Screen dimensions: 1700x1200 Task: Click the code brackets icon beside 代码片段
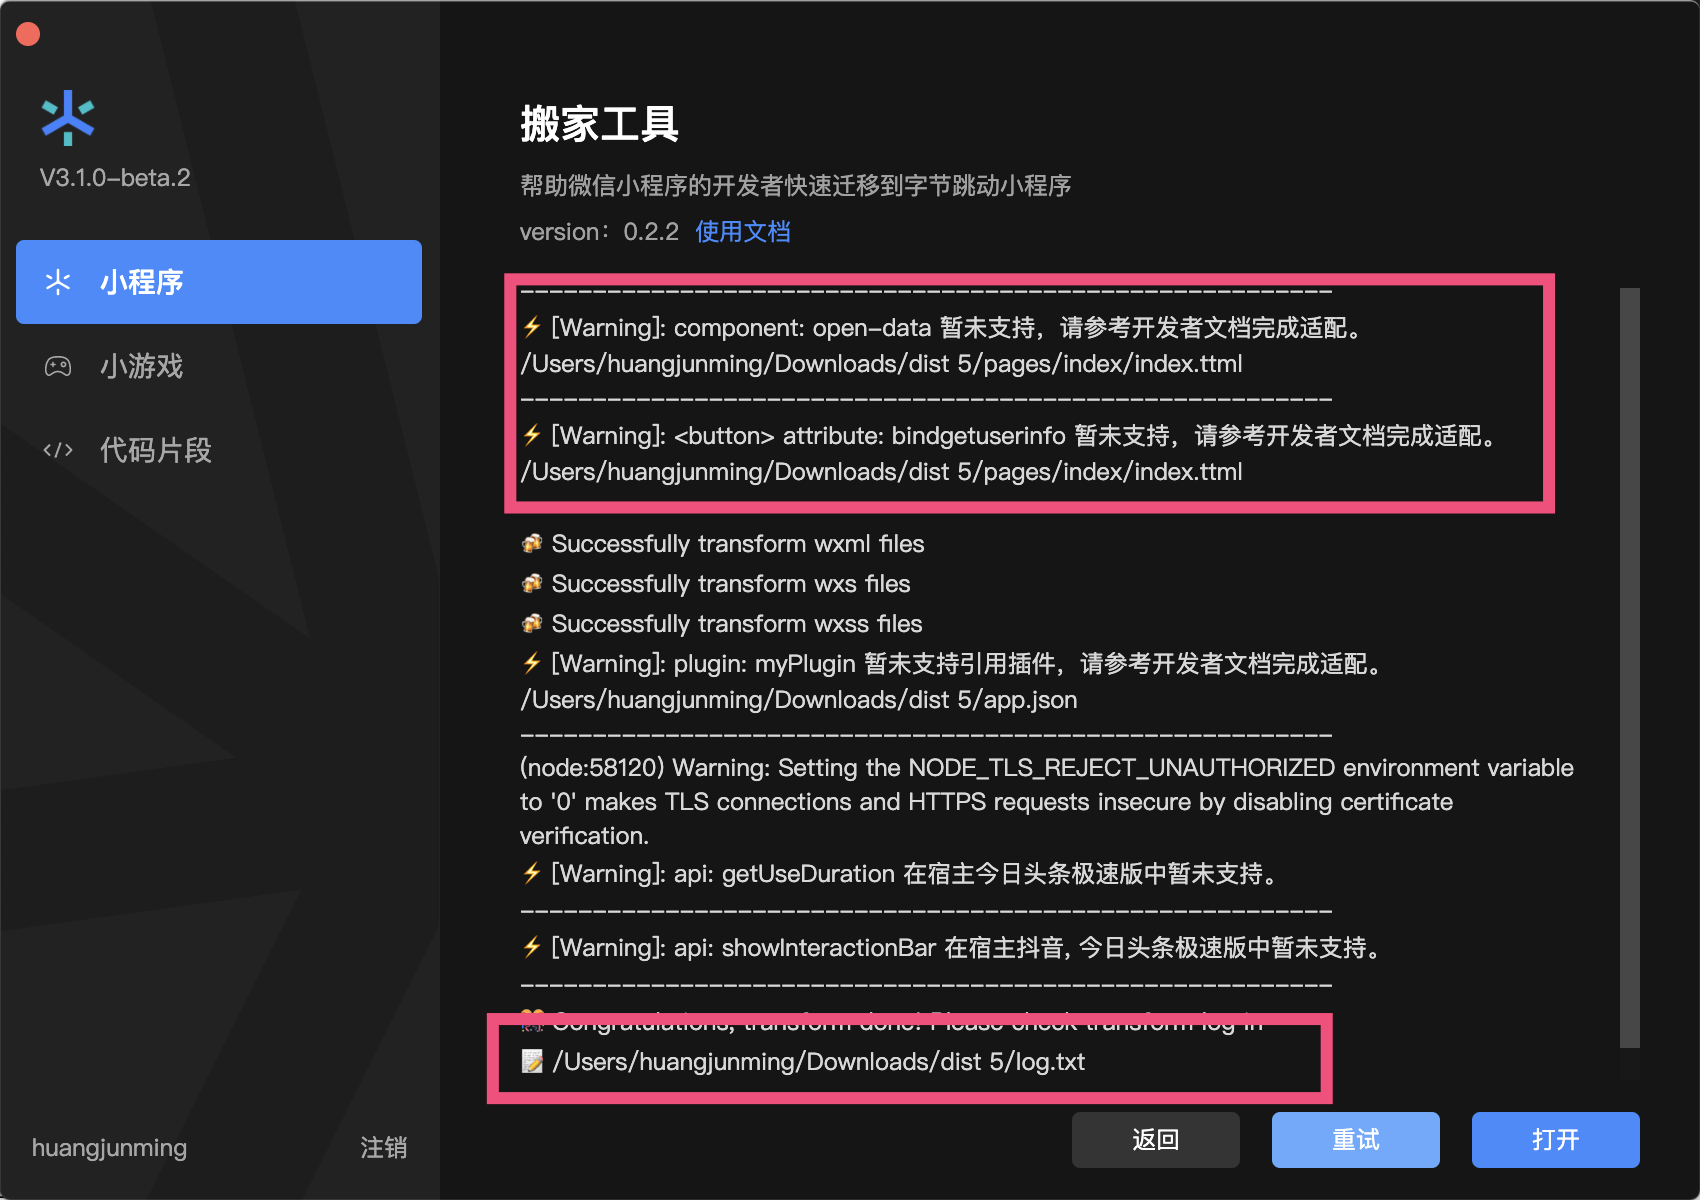pos(58,450)
